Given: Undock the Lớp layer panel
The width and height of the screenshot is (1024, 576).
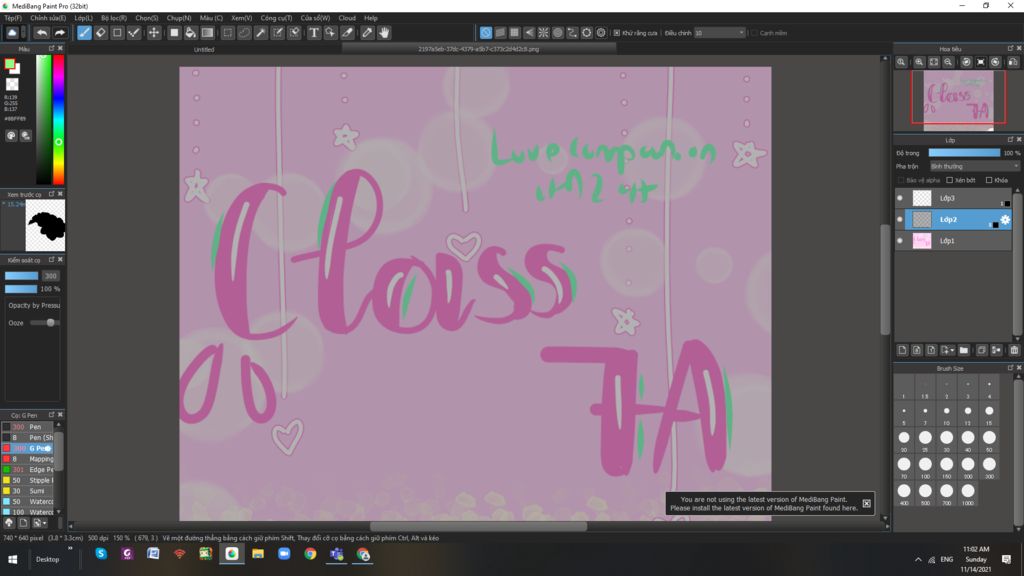Looking at the screenshot, I should click(x=1010, y=140).
